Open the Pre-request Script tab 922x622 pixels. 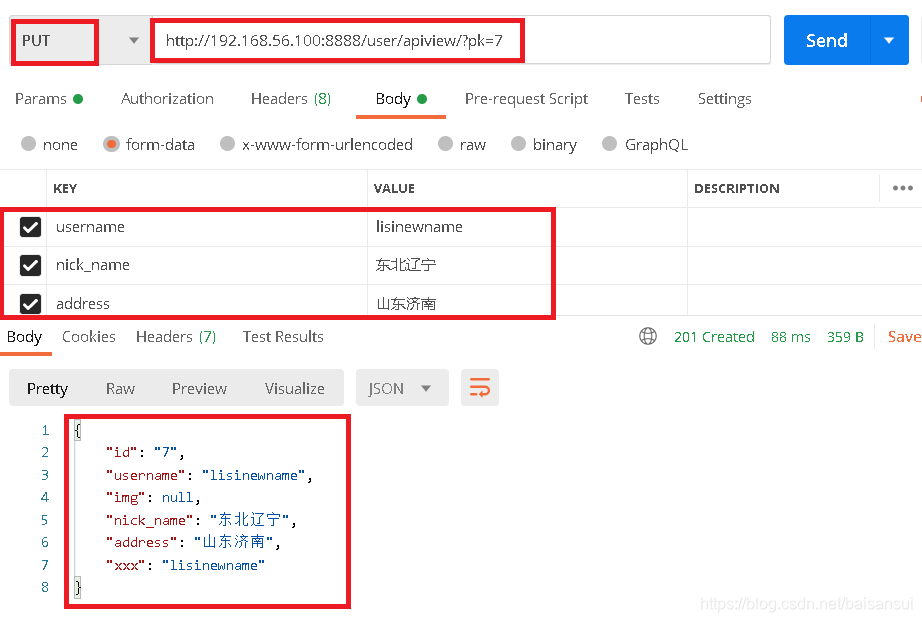[x=526, y=99]
